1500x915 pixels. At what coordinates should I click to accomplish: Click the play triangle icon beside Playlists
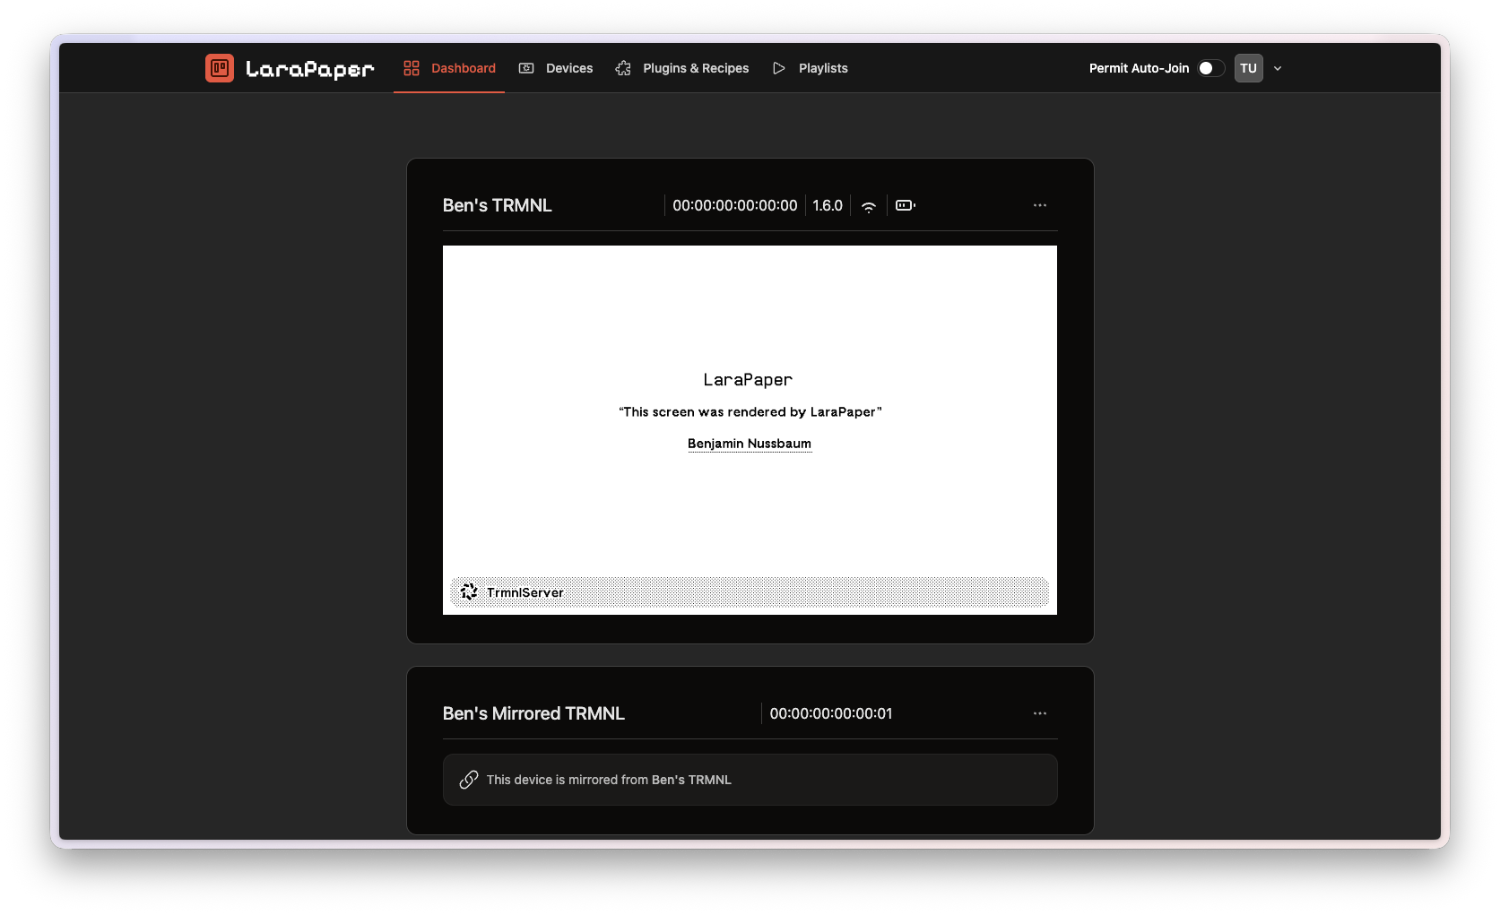(779, 67)
